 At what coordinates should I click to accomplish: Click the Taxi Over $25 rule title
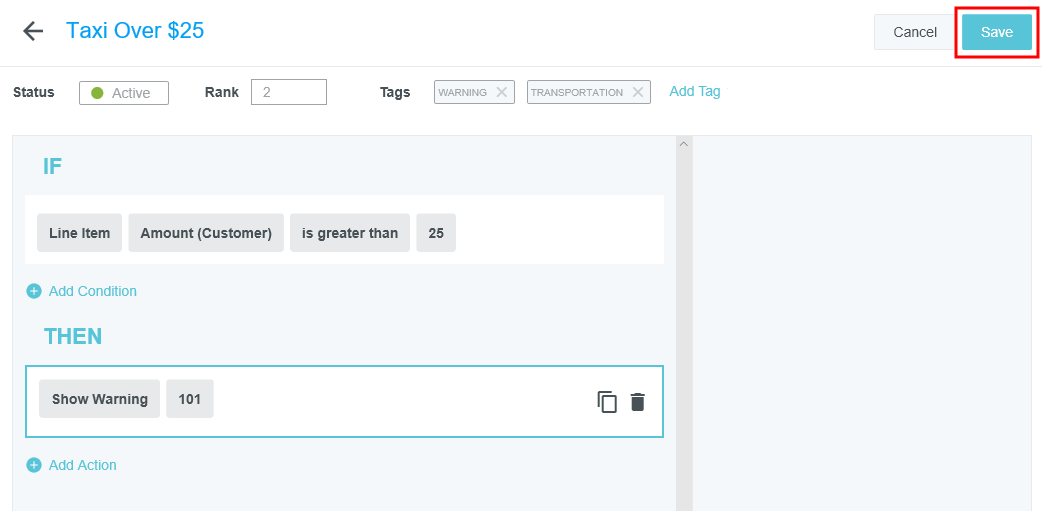[135, 30]
